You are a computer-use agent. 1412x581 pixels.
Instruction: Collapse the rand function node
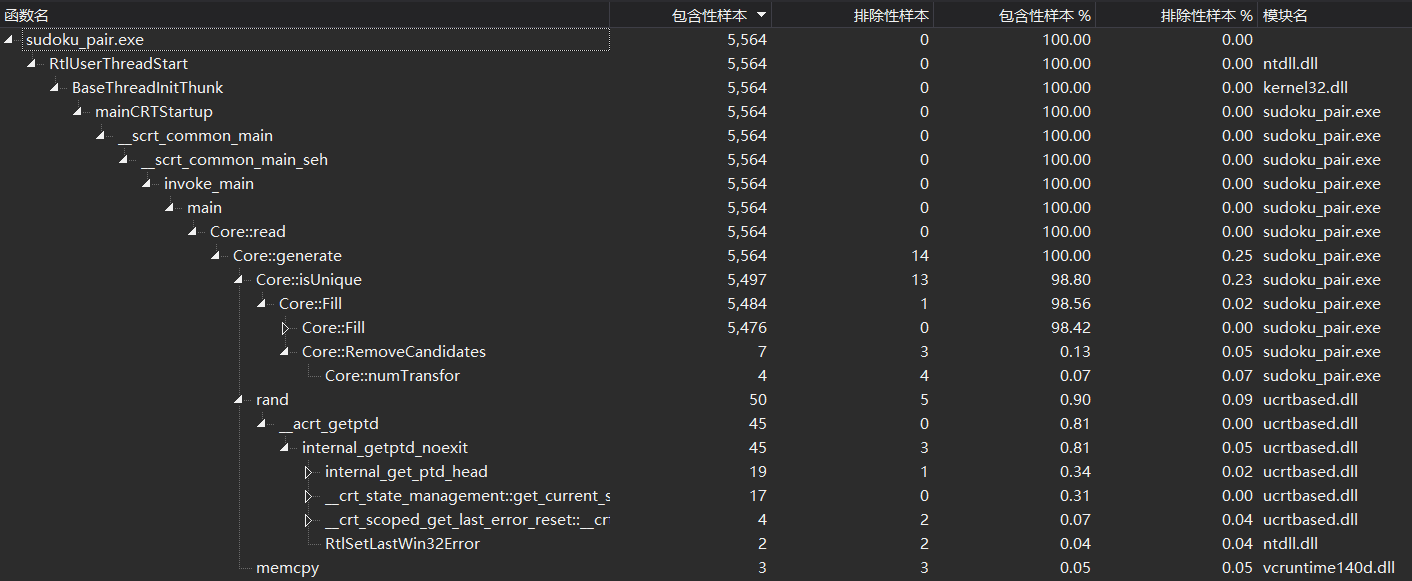[x=239, y=400]
